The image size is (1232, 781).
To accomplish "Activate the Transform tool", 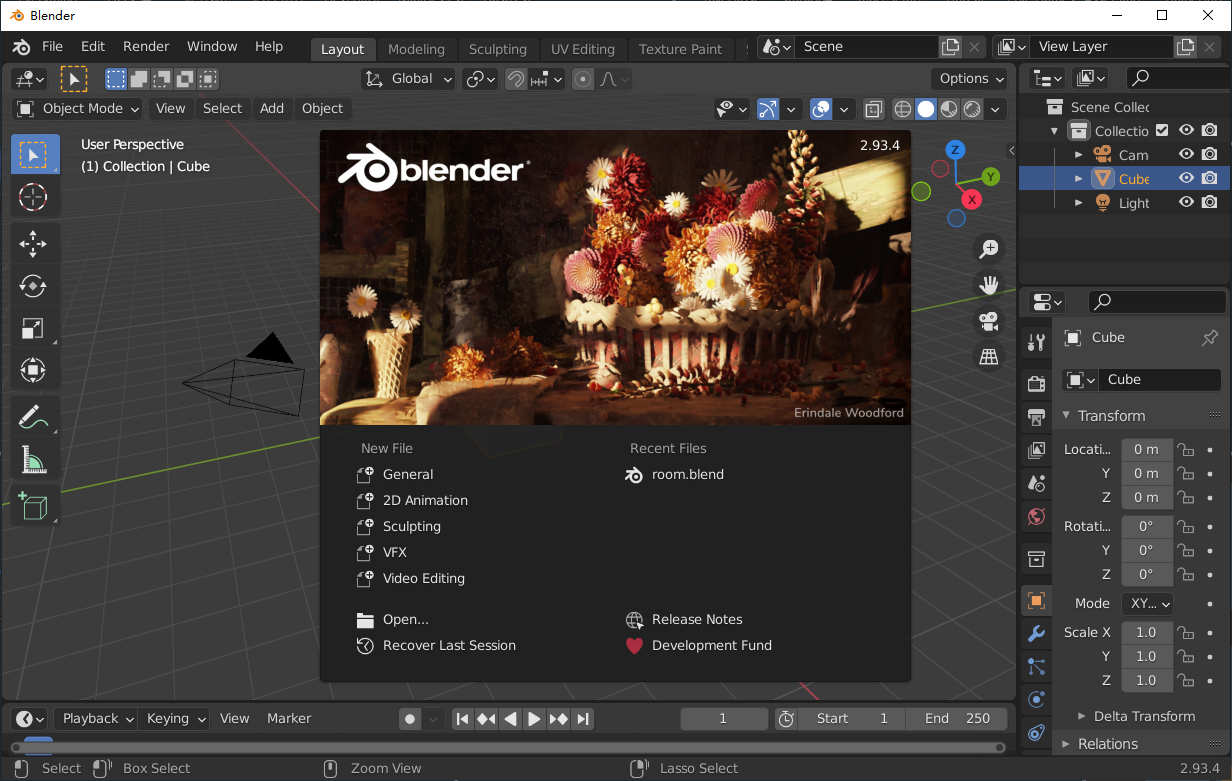I will point(33,370).
